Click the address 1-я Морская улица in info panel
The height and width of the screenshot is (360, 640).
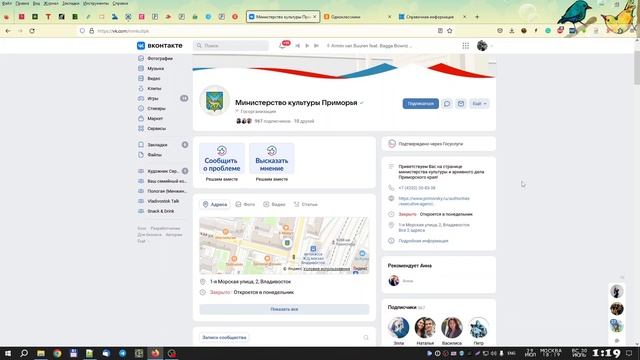434,225
